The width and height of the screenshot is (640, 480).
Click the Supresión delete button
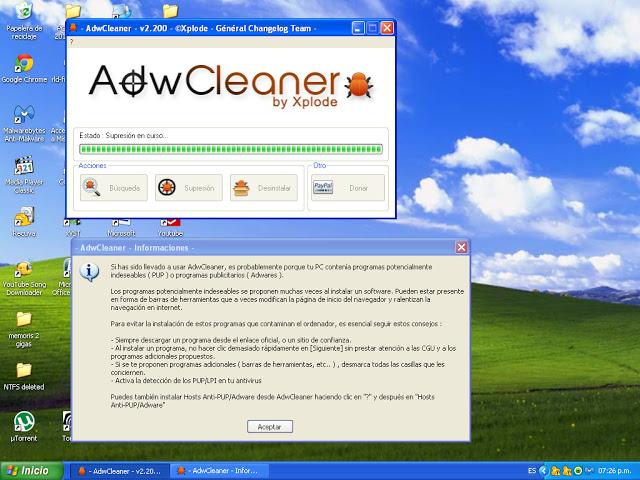click(188, 187)
